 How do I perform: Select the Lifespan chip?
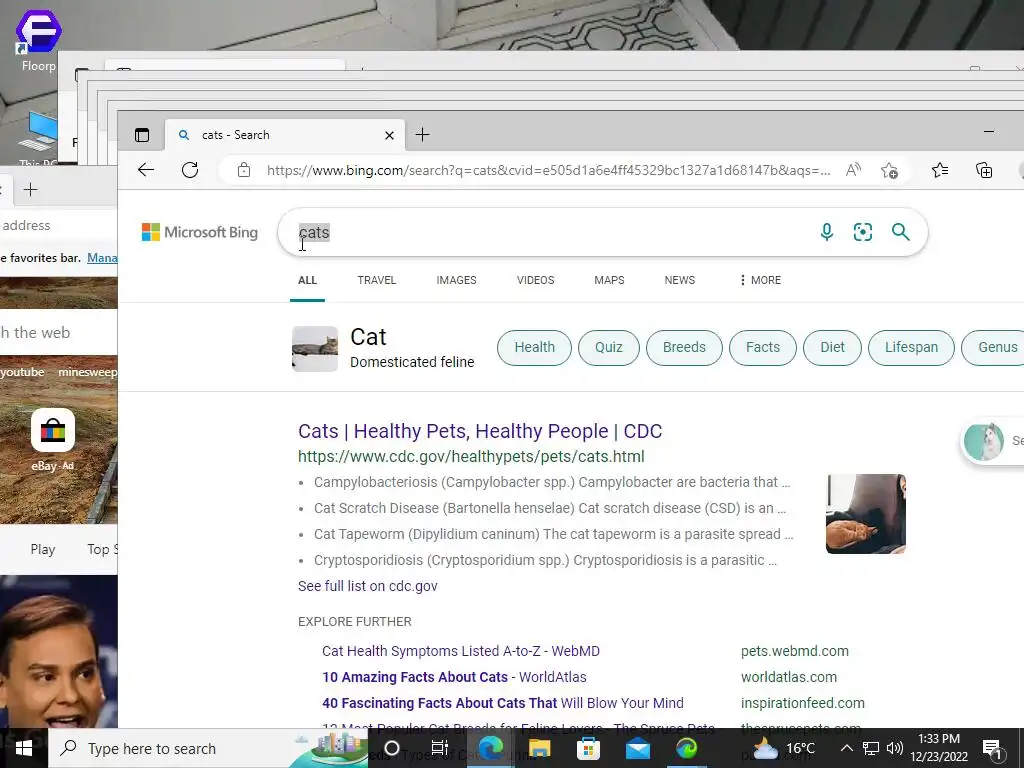click(x=911, y=347)
